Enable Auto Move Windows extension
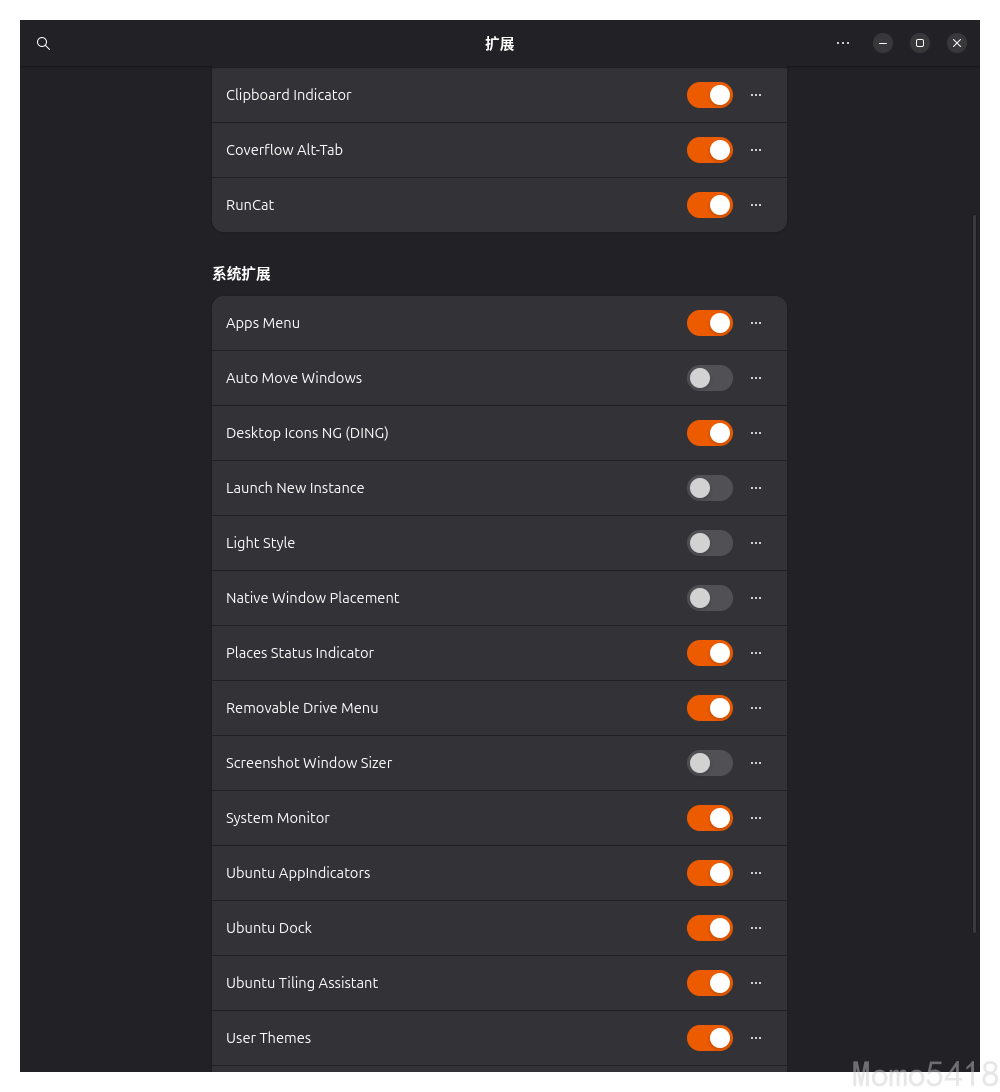The height and width of the screenshot is (1092, 1000). (x=709, y=378)
